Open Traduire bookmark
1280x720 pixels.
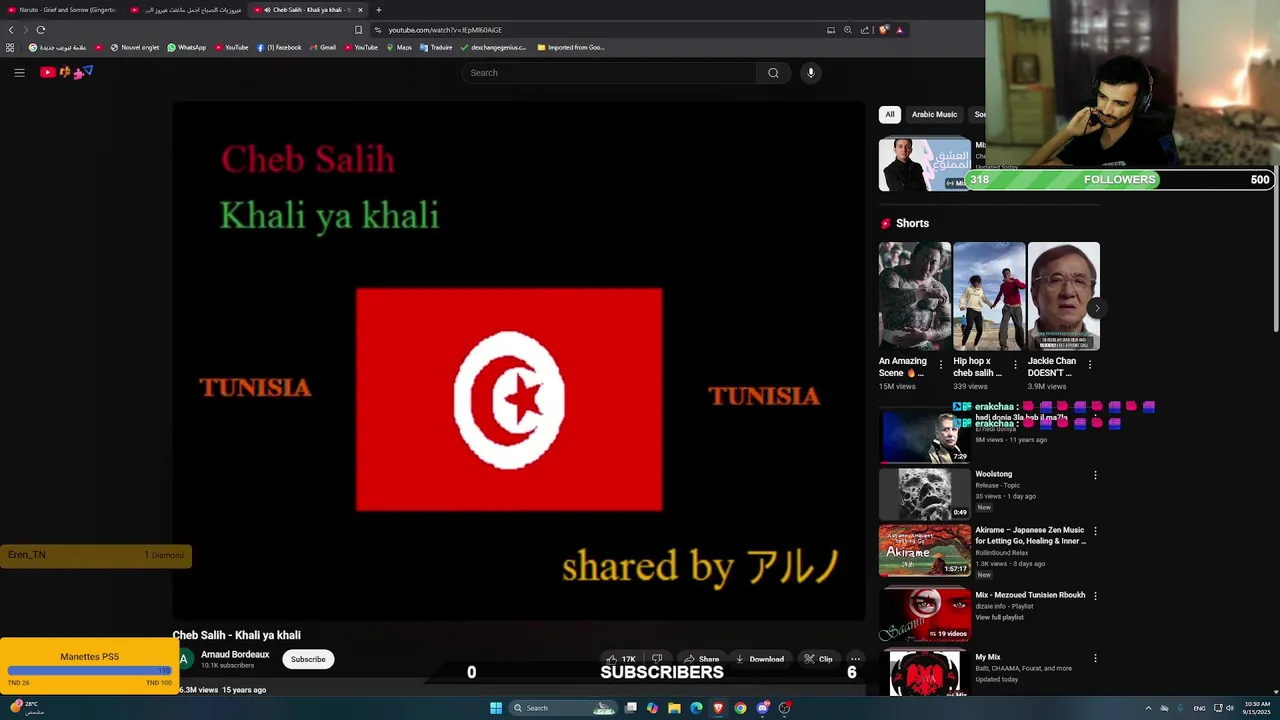436,47
